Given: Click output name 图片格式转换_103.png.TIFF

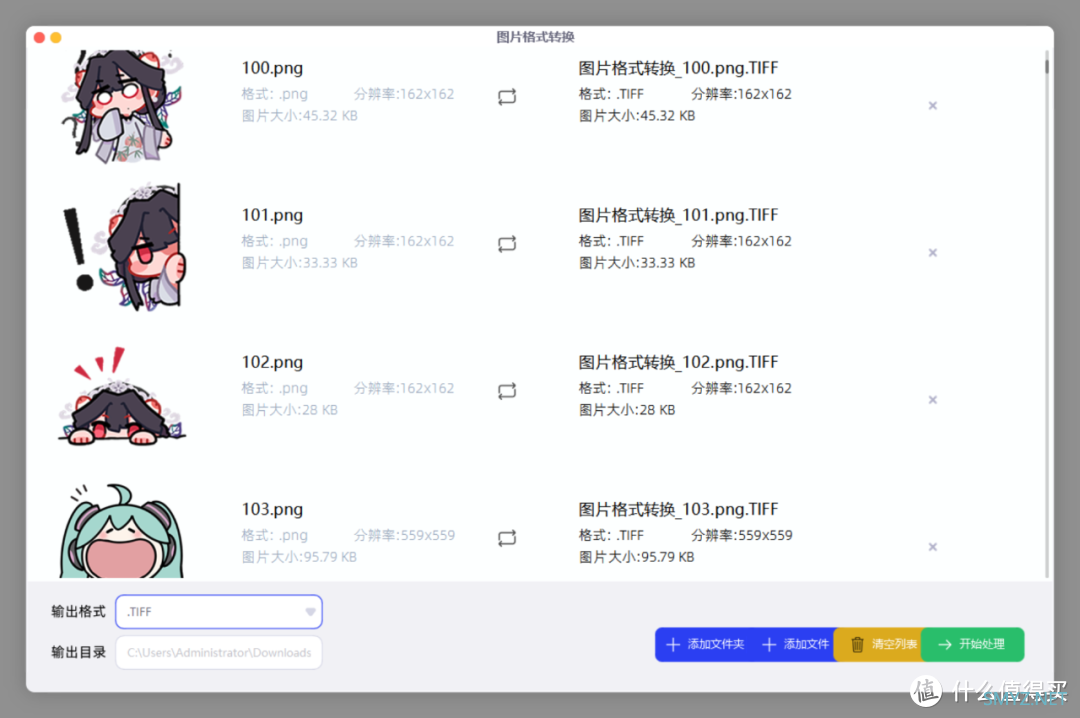Looking at the screenshot, I should (678, 510).
